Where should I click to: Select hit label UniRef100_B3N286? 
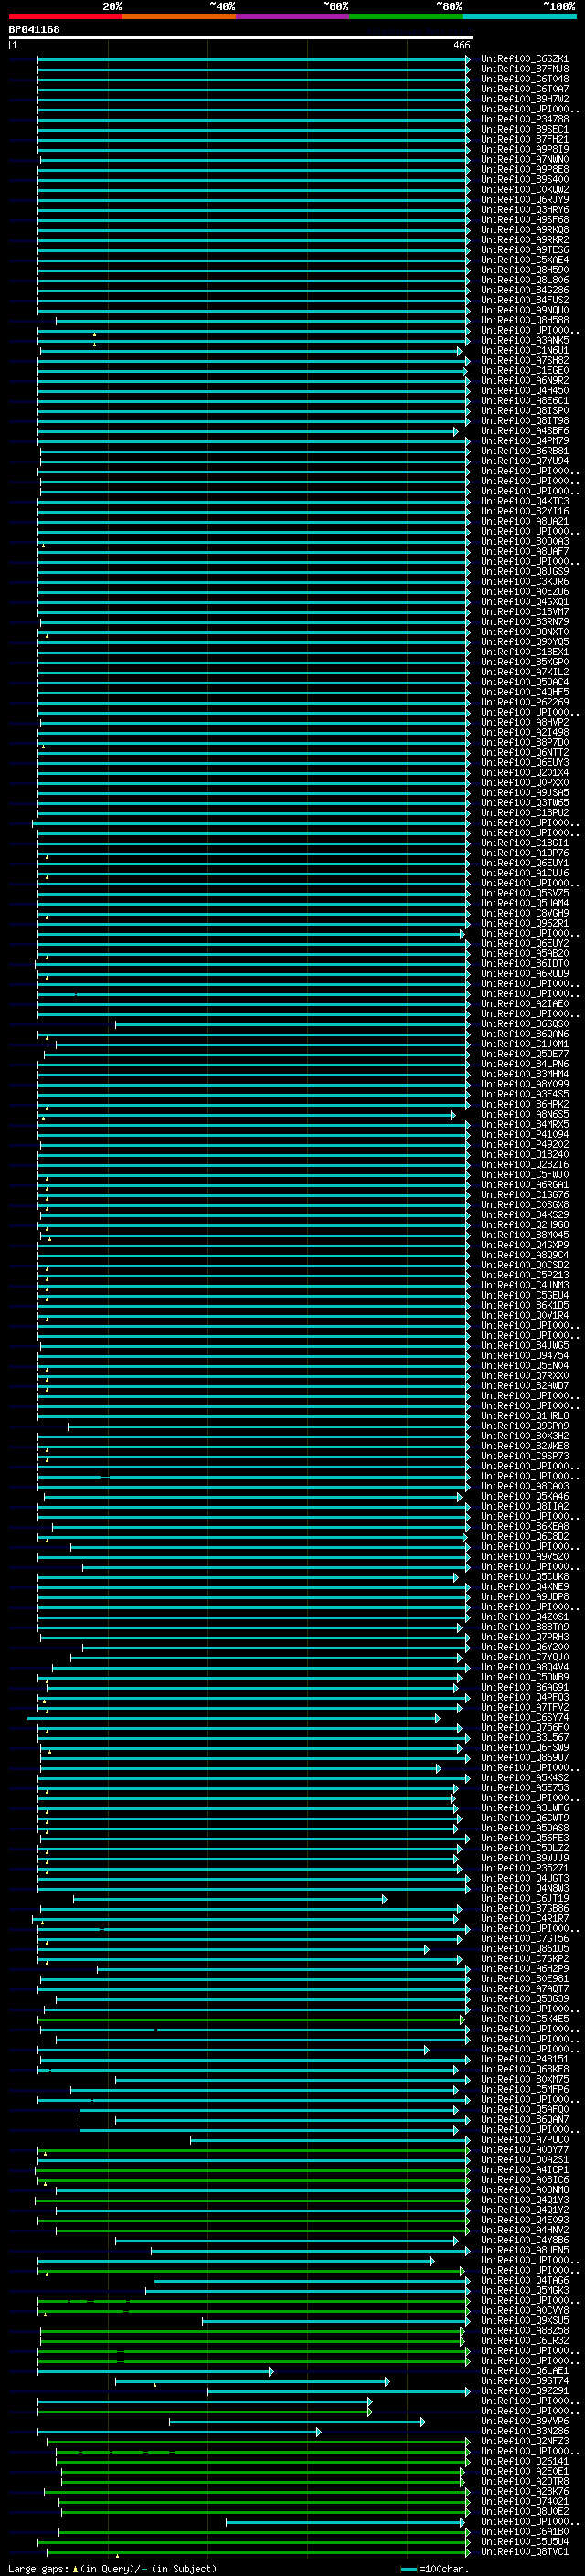[524, 2431]
